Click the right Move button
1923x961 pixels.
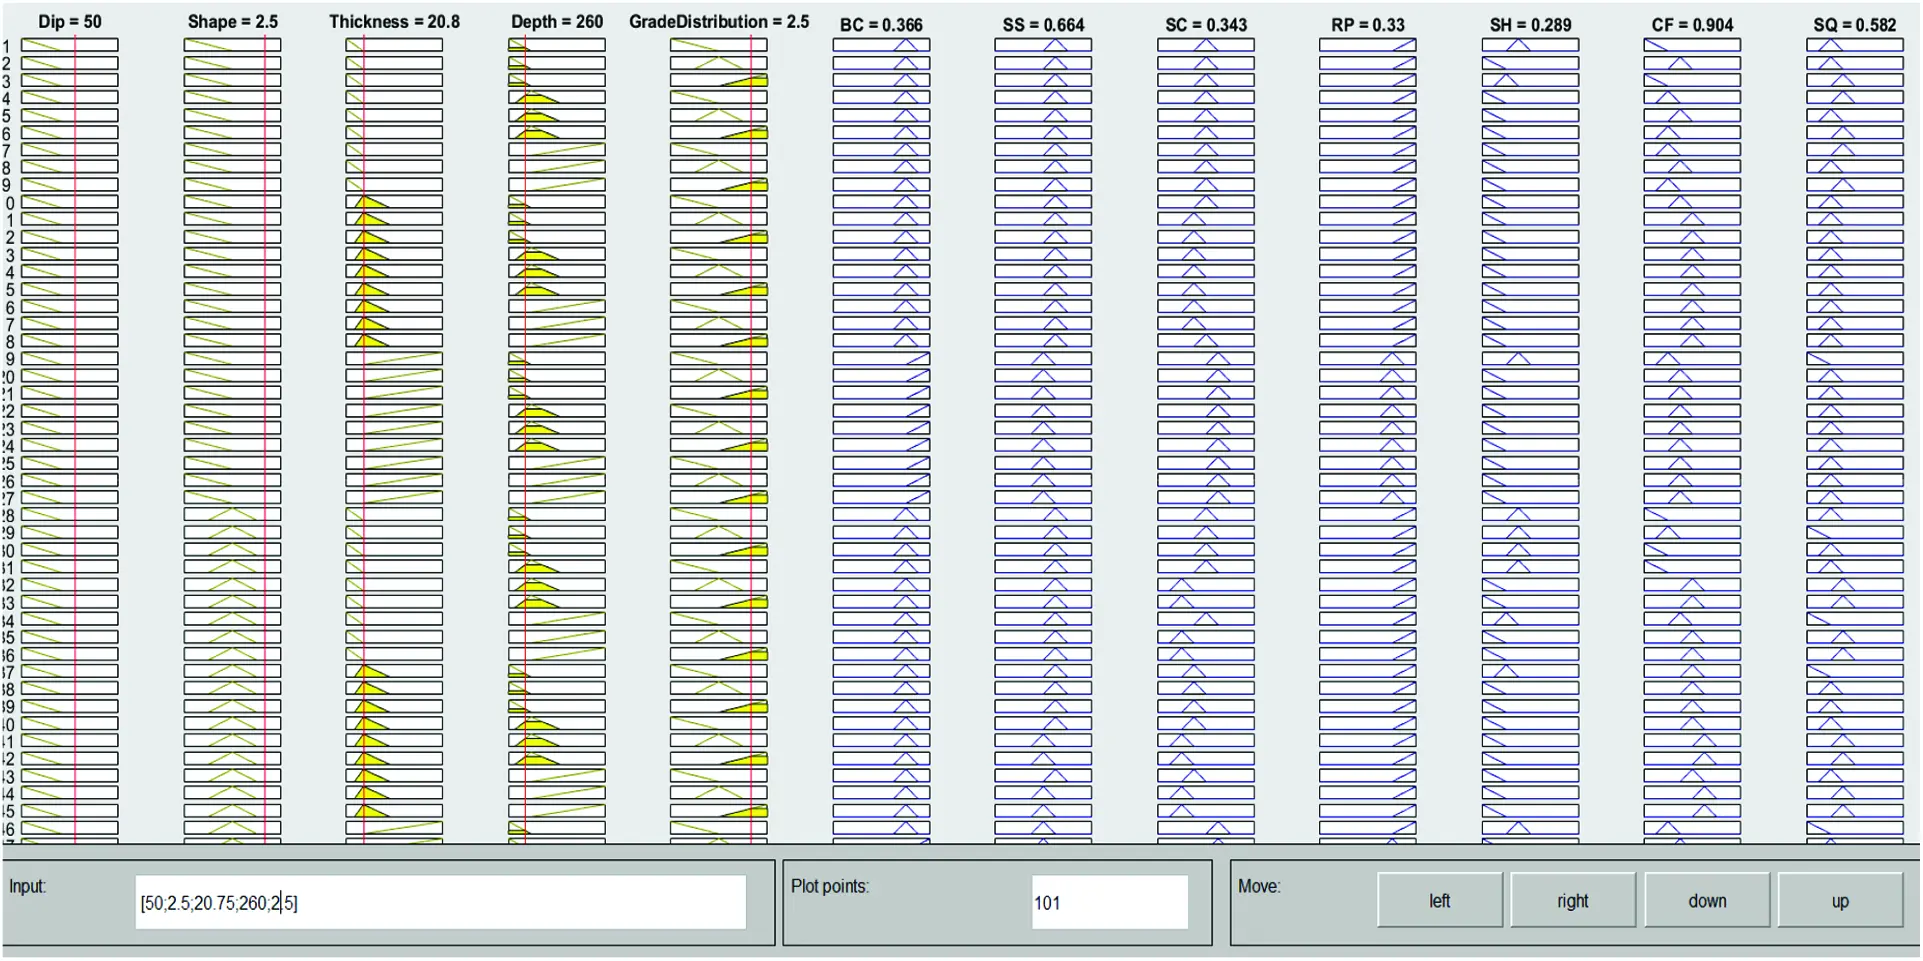pyautogui.click(x=1572, y=900)
